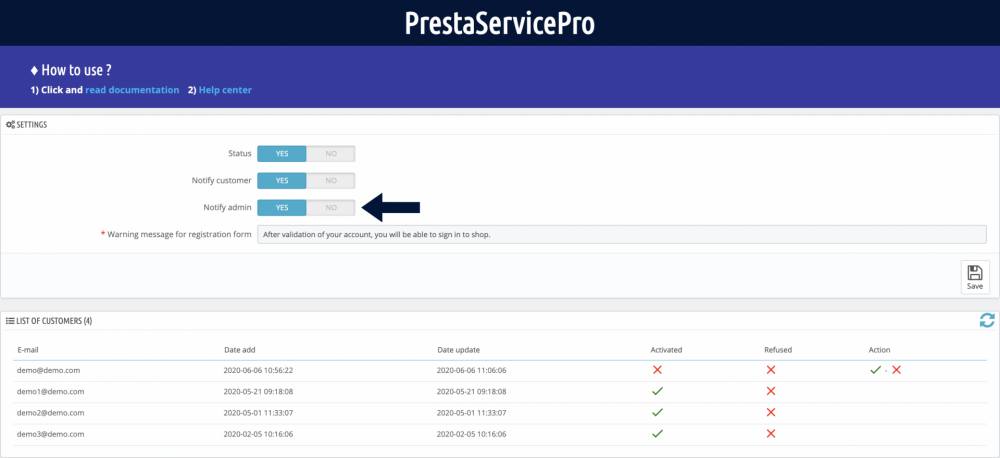1000x458 pixels.
Task: Click date update 2020-05-01 11:33:07
Action: [472, 412]
